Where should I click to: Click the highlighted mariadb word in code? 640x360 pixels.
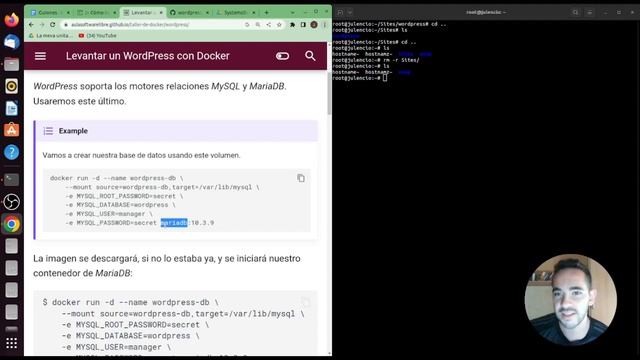click(174, 223)
